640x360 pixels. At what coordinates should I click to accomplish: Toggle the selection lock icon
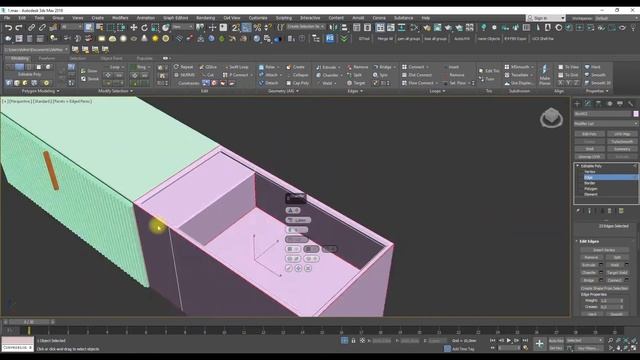pyautogui.click(x=353, y=340)
